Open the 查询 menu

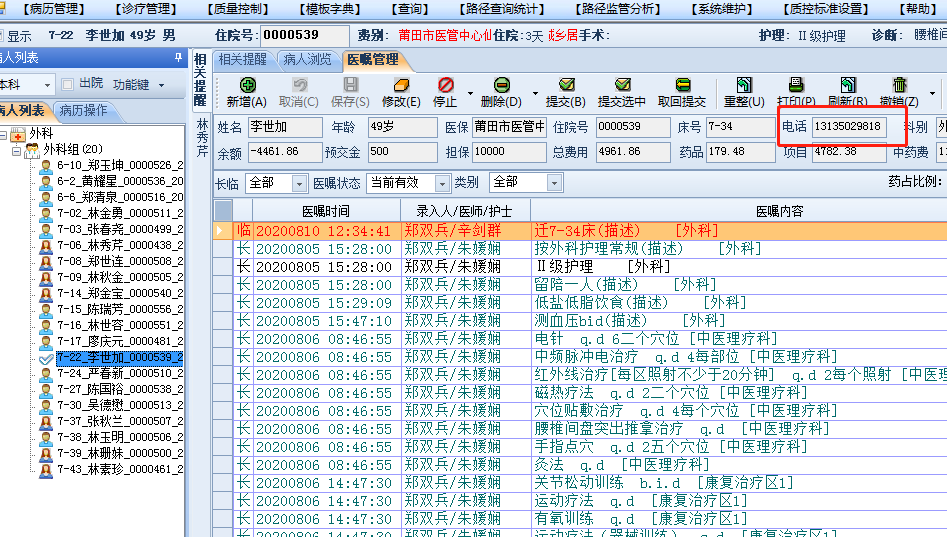pos(409,9)
